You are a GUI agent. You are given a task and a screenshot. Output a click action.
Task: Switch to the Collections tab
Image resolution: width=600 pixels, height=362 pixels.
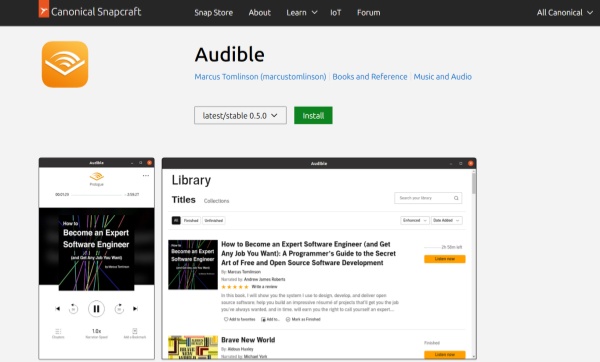[216, 201]
